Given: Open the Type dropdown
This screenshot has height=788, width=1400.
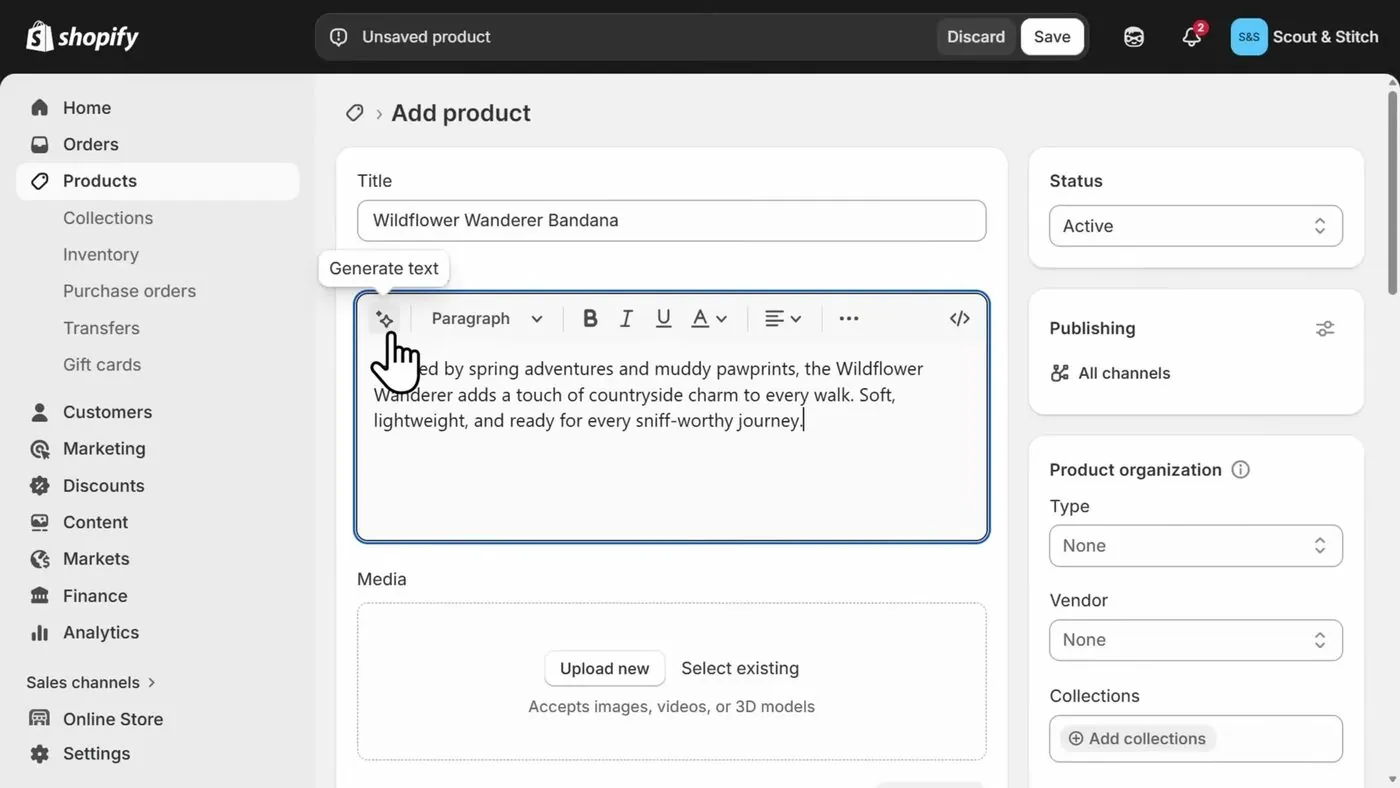Looking at the screenshot, I should [x=1196, y=546].
